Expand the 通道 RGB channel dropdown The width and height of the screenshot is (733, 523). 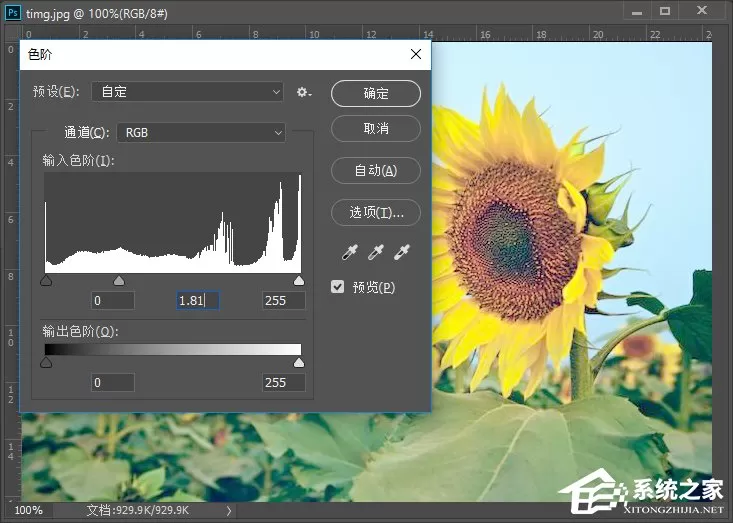201,133
